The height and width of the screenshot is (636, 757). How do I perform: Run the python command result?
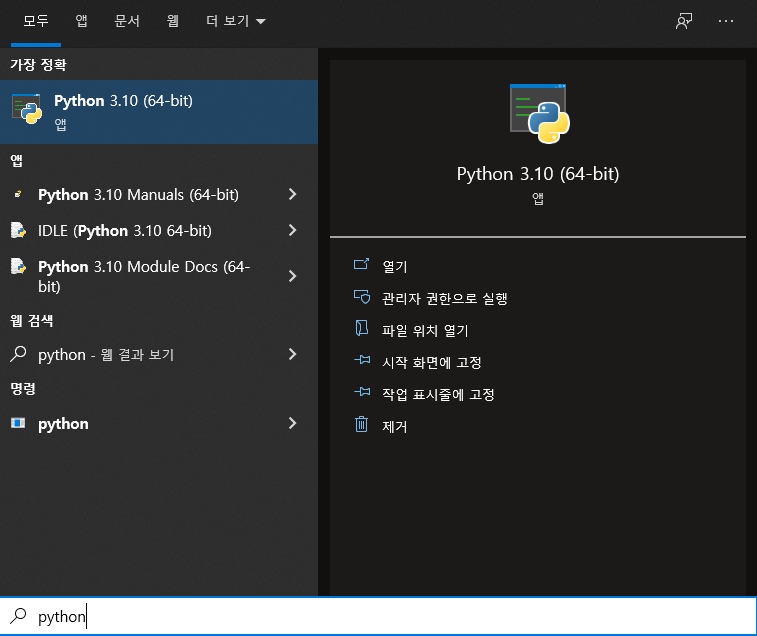(63, 424)
